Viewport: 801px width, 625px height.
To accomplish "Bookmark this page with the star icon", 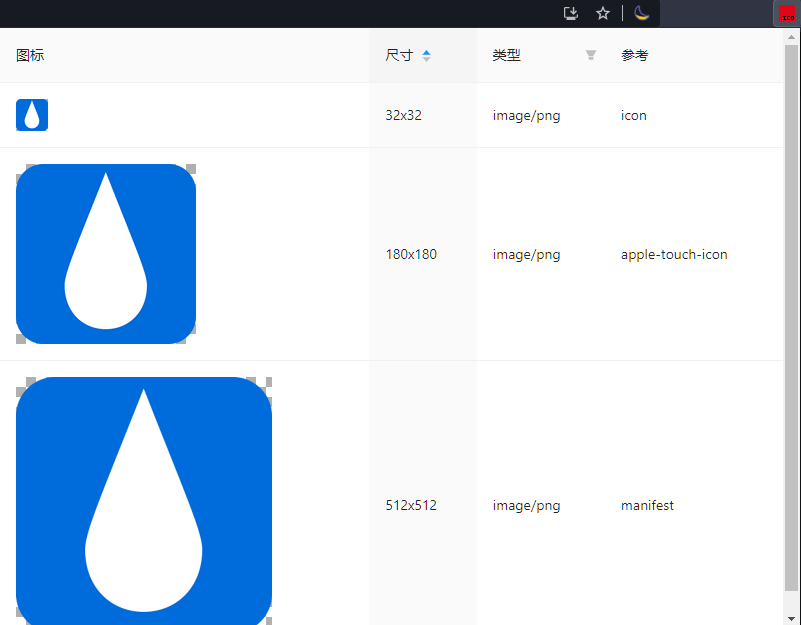I will [x=603, y=13].
